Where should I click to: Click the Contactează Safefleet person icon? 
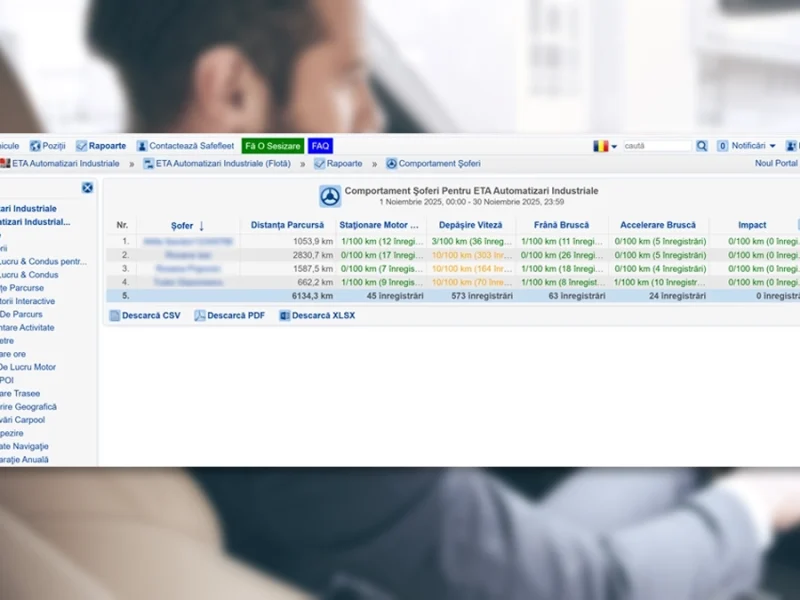pyautogui.click(x=142, y=146)
